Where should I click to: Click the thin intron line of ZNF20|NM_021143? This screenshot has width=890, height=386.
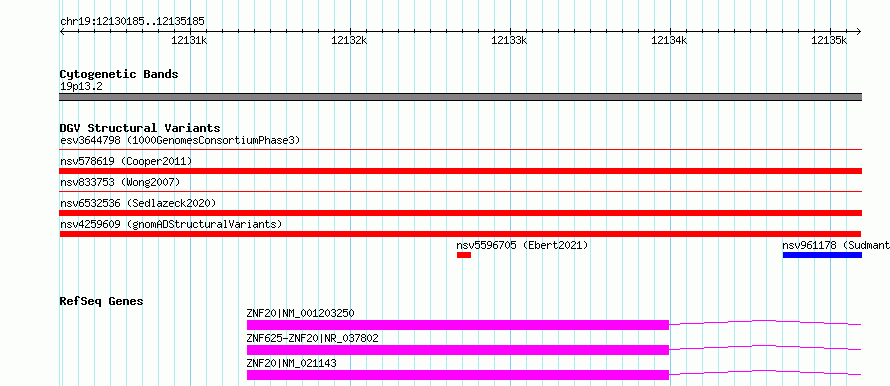coord(765,372)
